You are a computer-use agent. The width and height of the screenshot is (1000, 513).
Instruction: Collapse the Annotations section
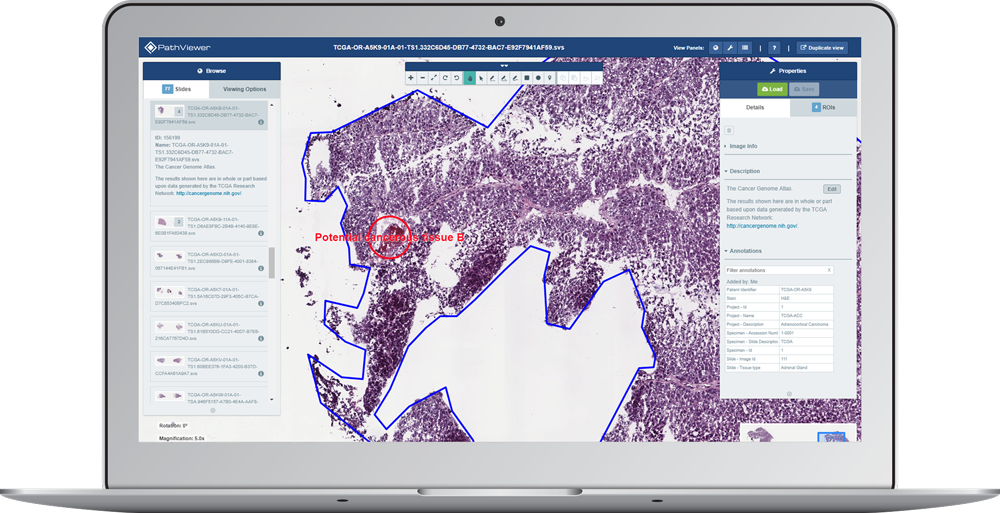pos(743,251)
